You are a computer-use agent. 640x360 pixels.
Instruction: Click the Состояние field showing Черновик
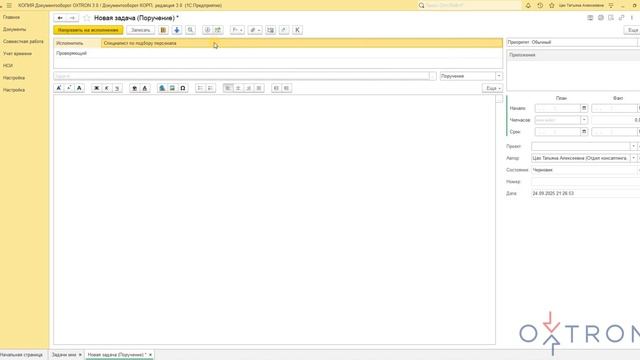tap(584, 170)
